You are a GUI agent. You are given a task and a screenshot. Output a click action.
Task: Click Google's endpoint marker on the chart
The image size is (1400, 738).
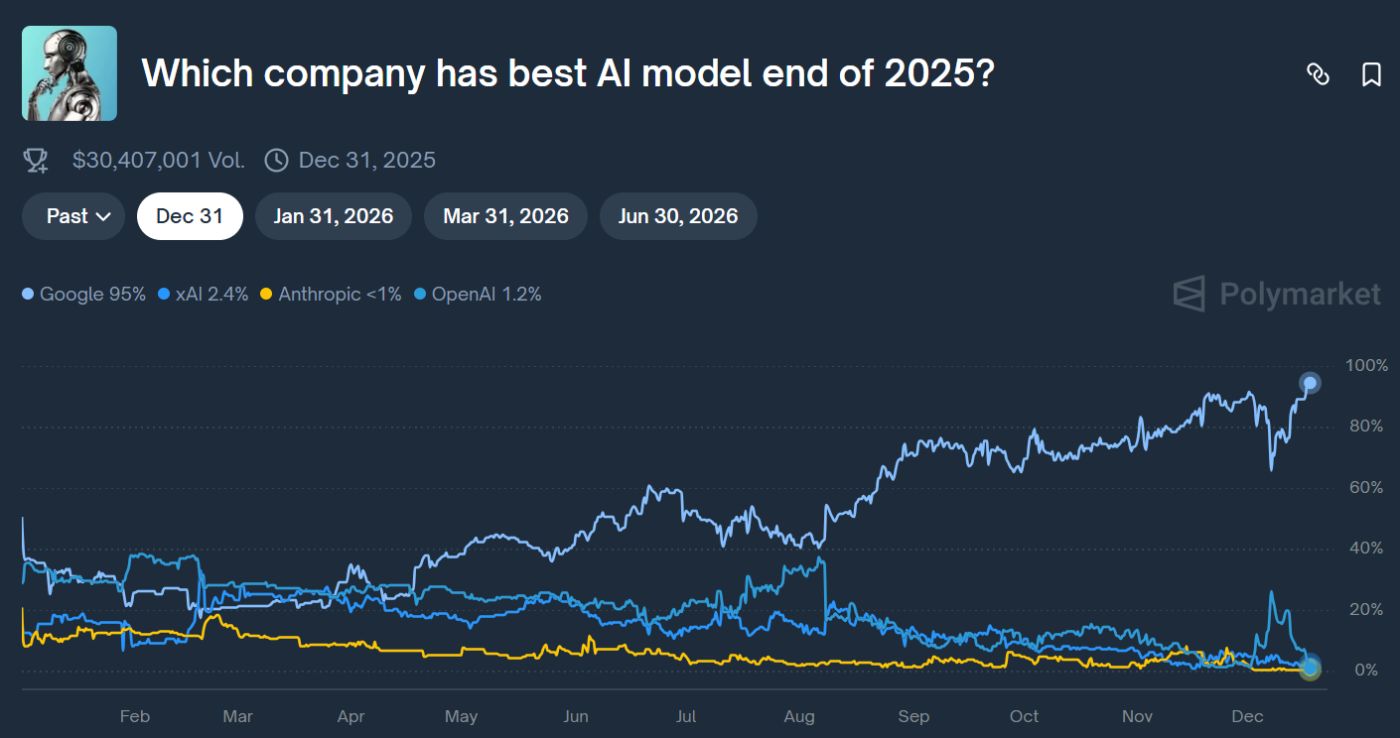[x=1308, y=382]
